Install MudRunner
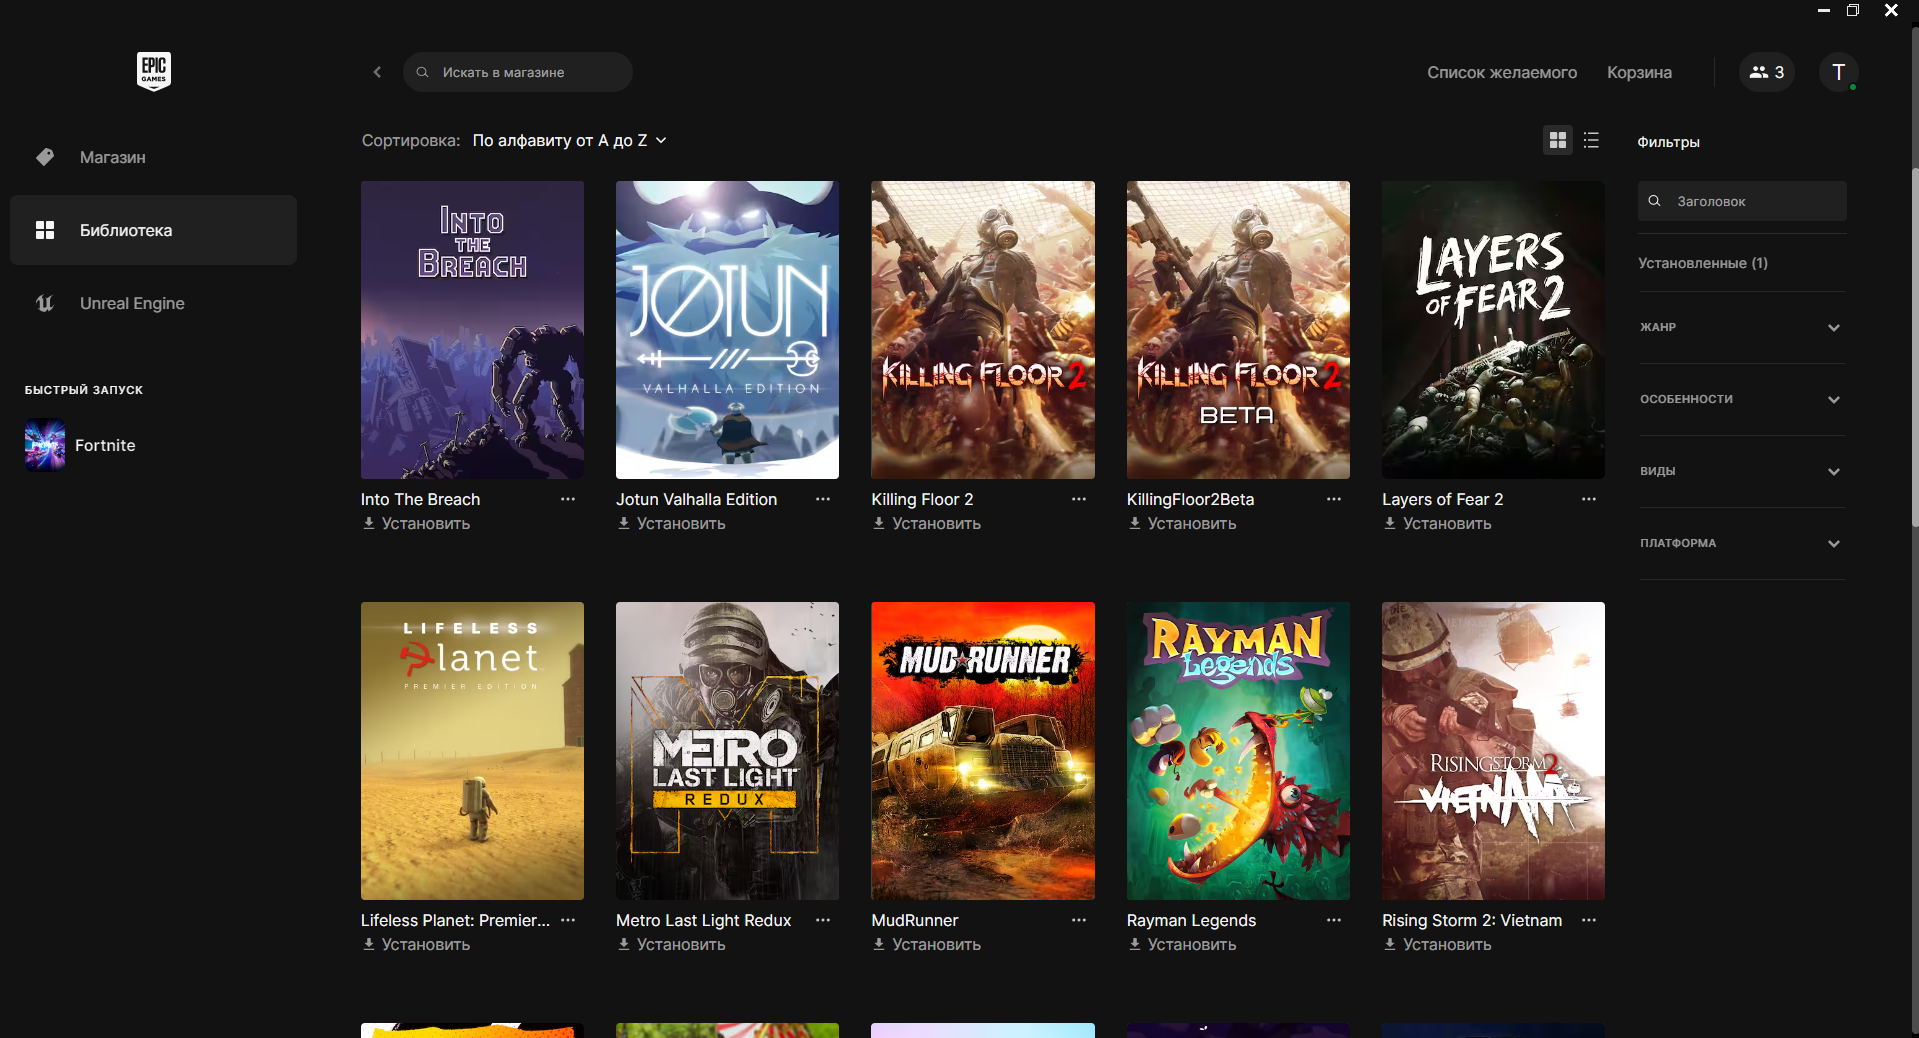Viewport: 1919px width, 1038px height. [x=926, y=944]
